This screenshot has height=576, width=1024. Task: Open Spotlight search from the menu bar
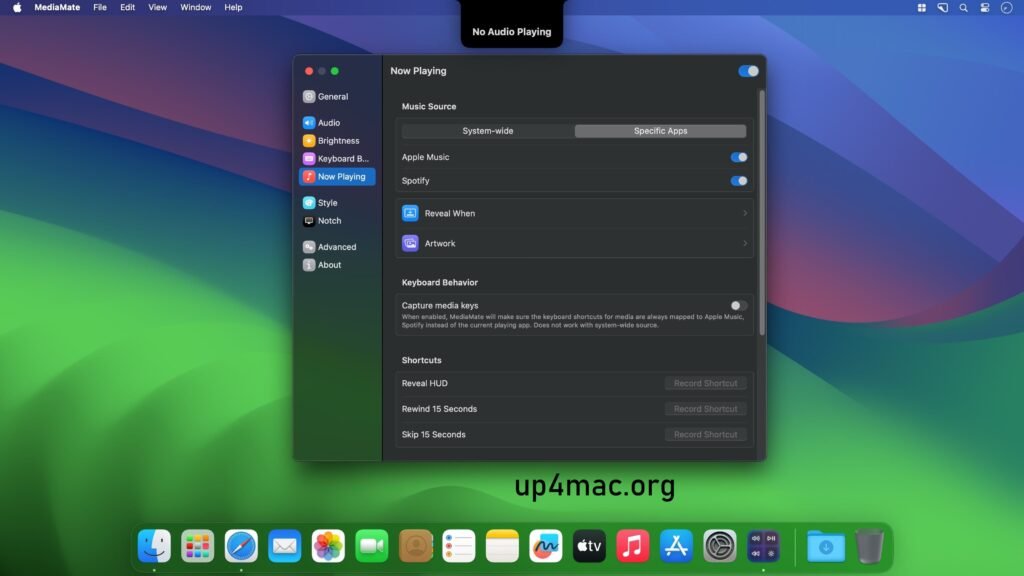coord(963,7)
